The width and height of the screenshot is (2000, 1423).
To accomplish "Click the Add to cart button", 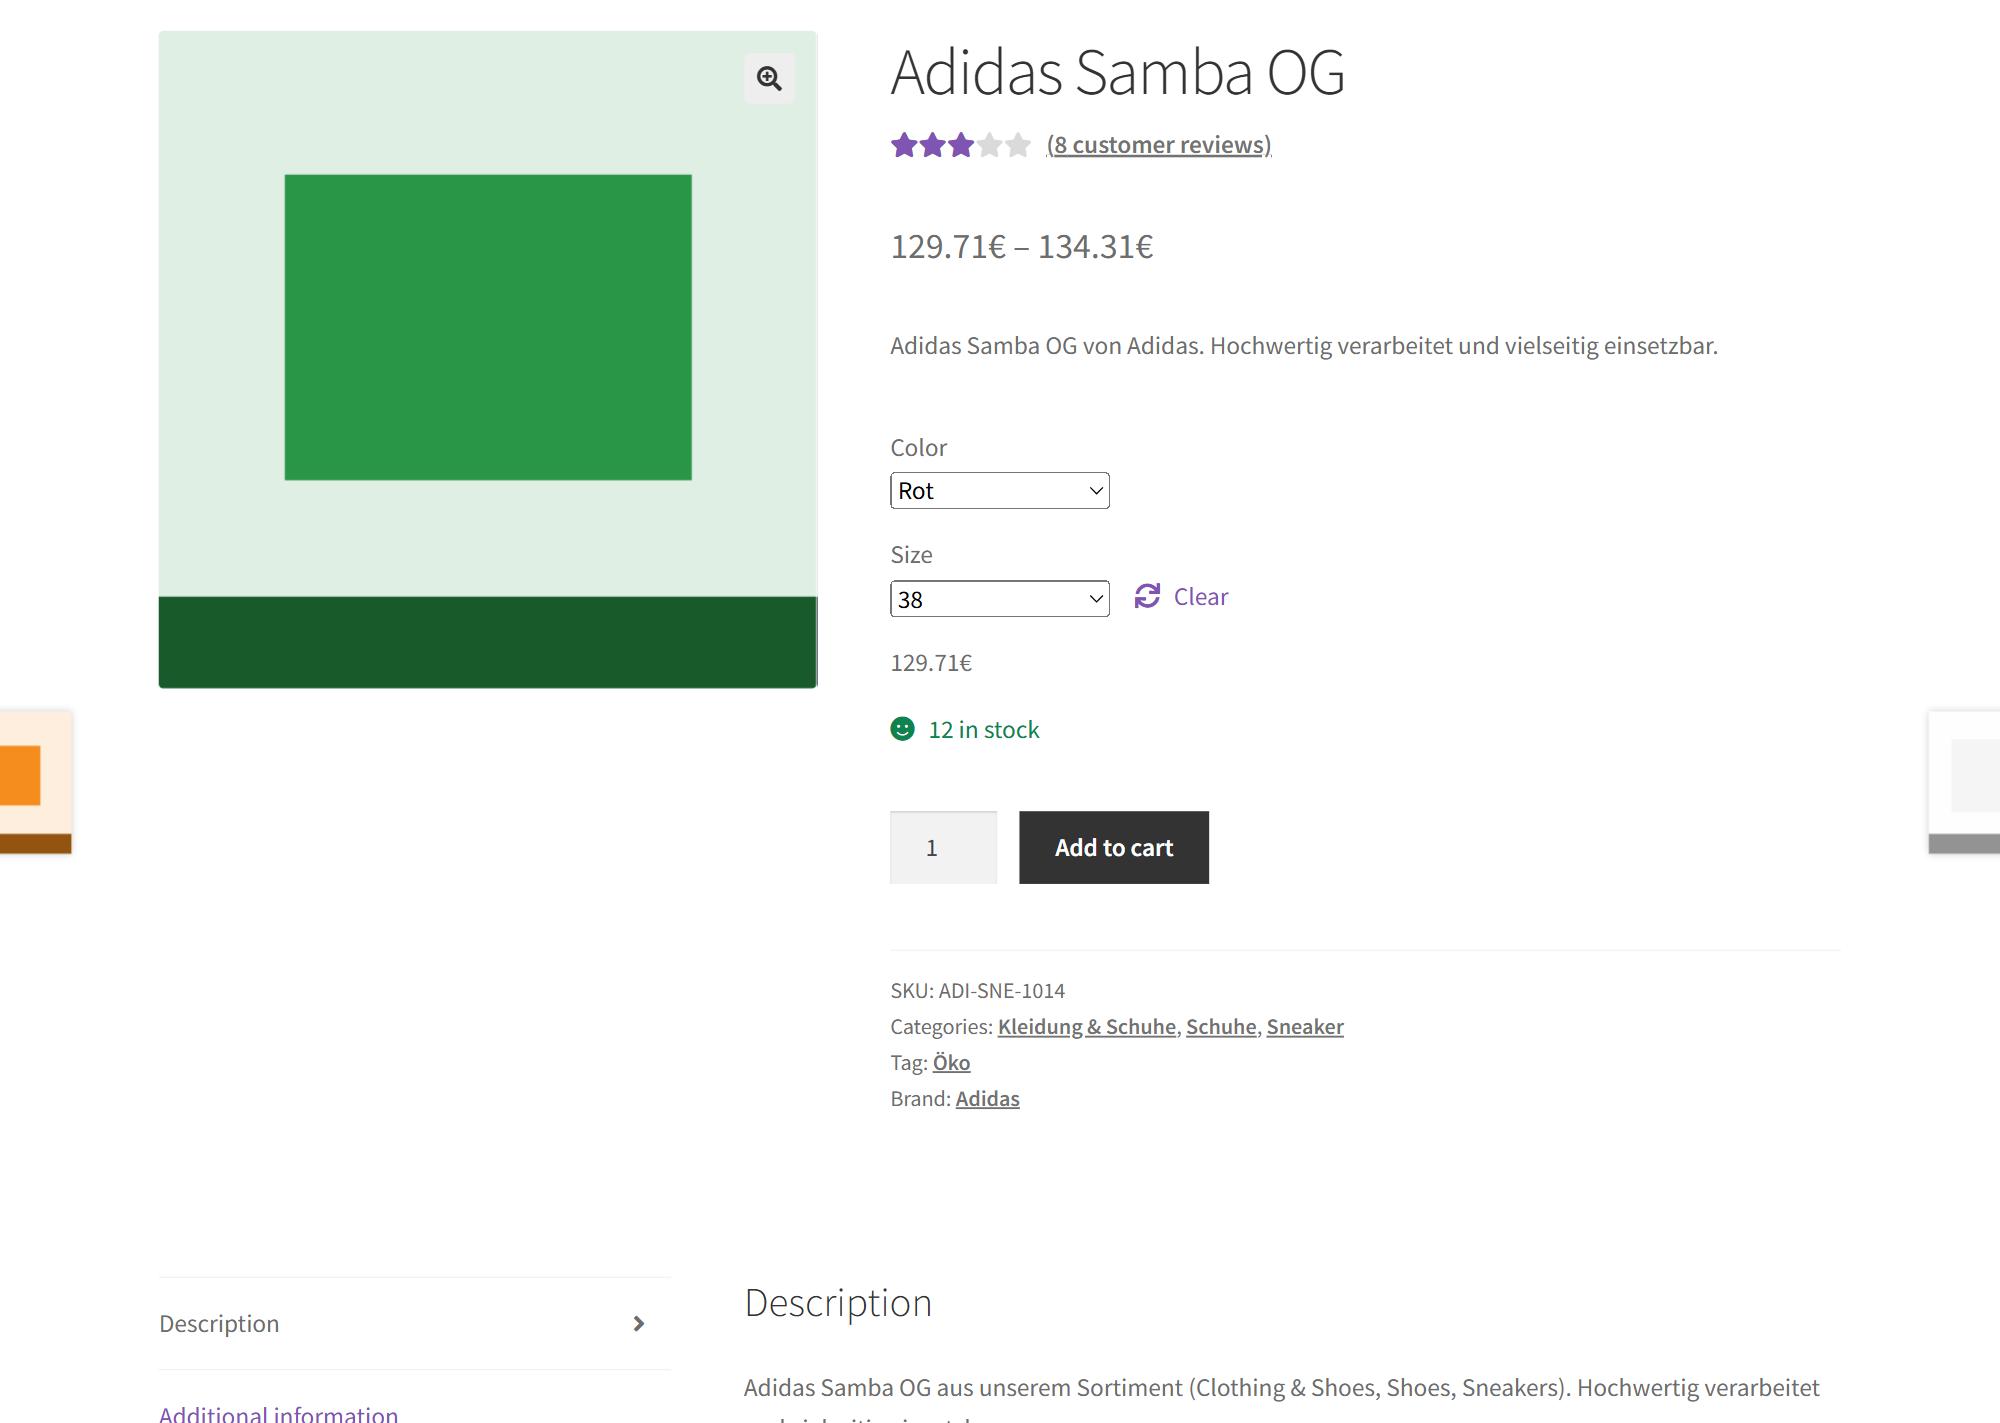I will [1114, 847].
